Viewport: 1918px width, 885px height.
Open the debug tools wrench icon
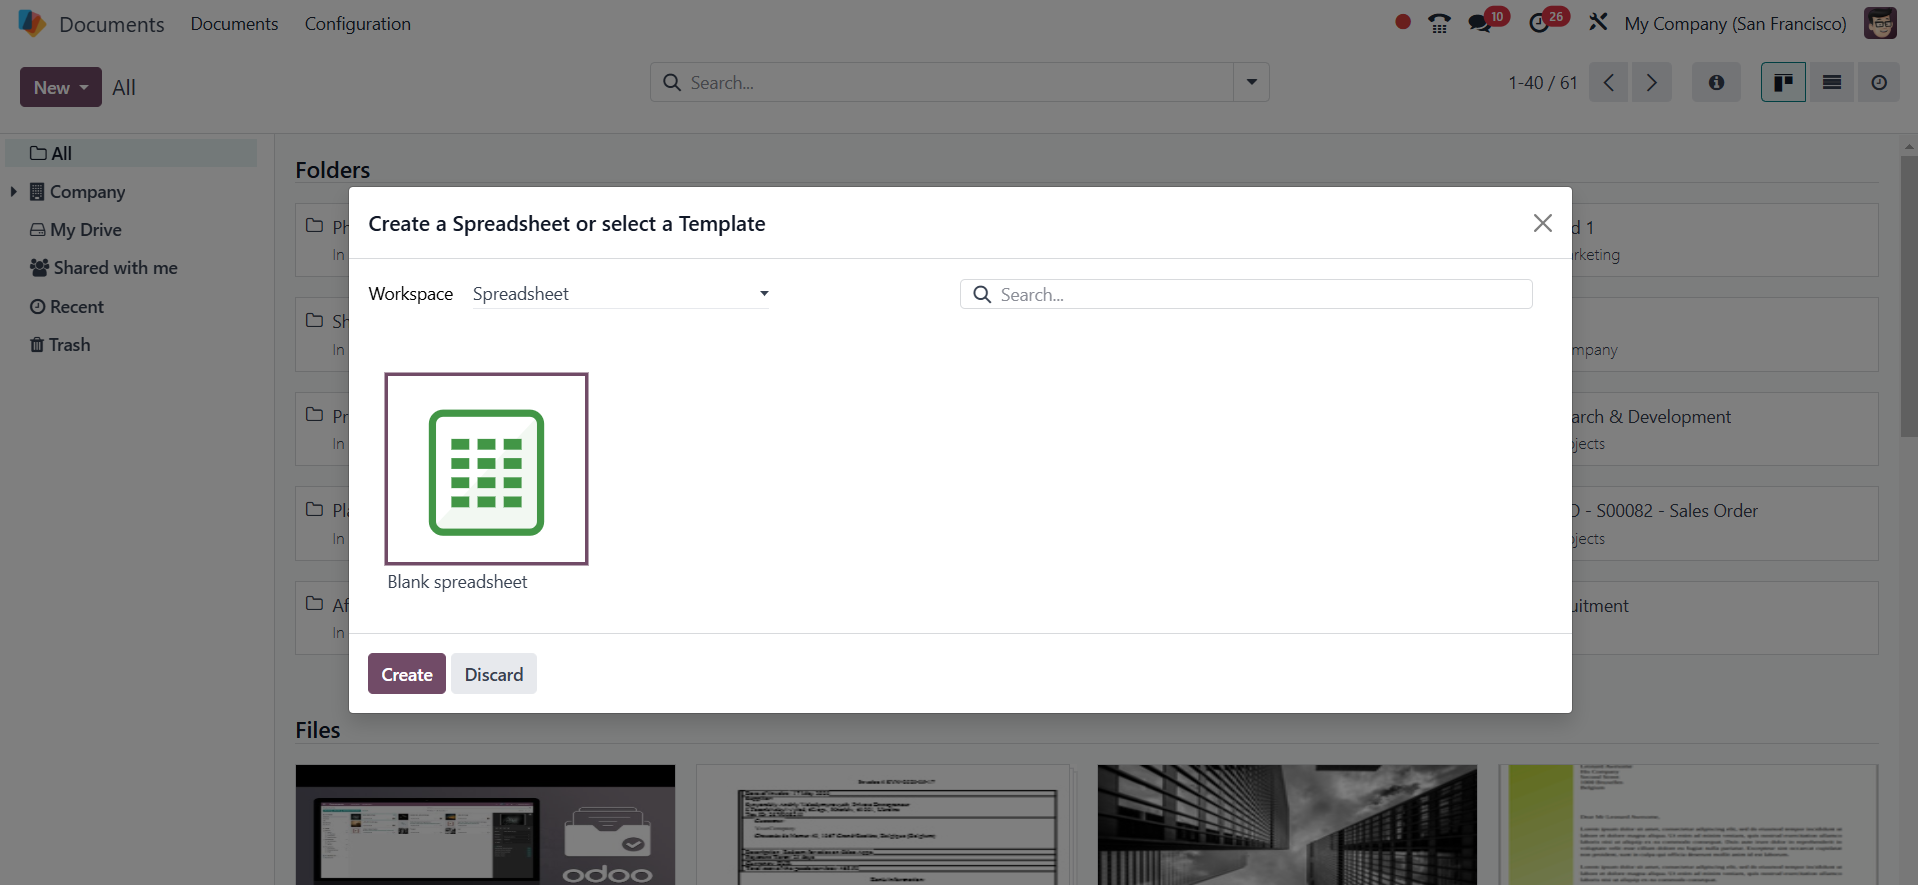(1598, 22)
